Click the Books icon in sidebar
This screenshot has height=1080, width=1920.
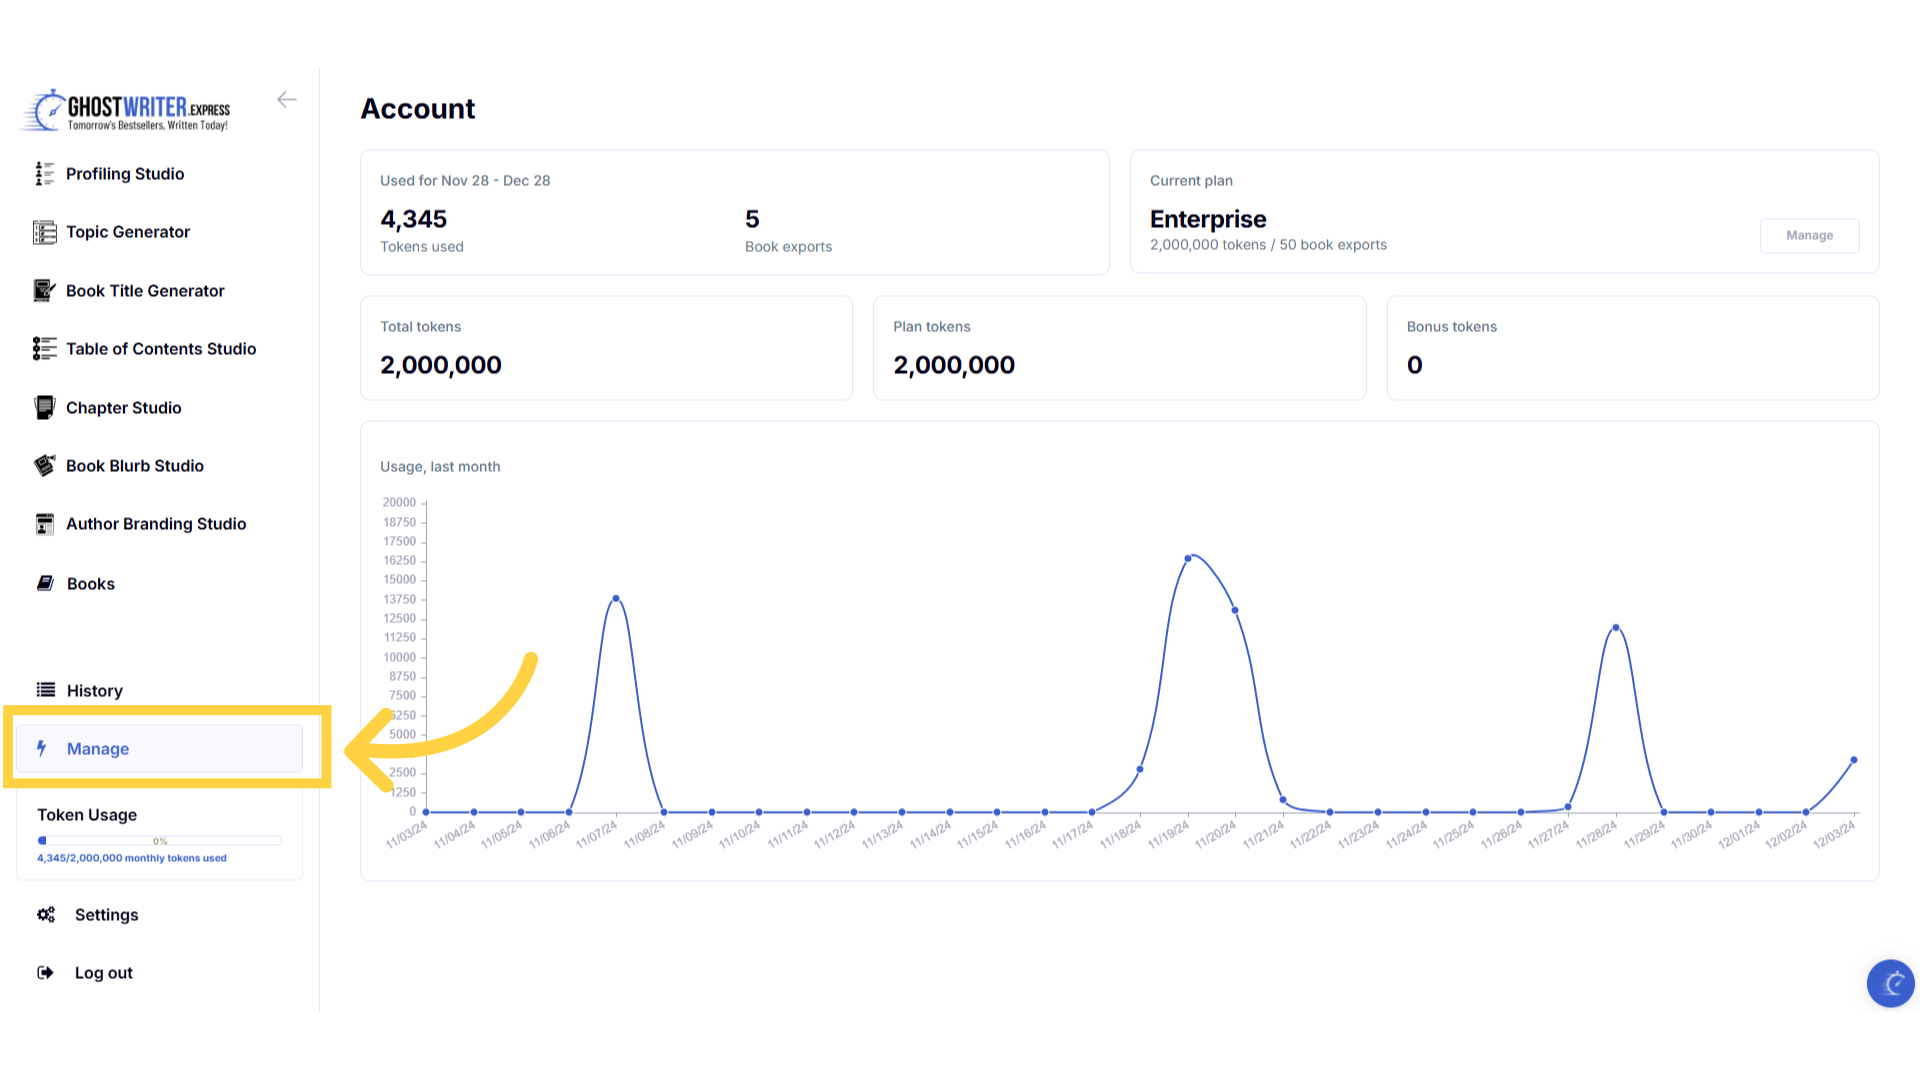coord(45,583)
